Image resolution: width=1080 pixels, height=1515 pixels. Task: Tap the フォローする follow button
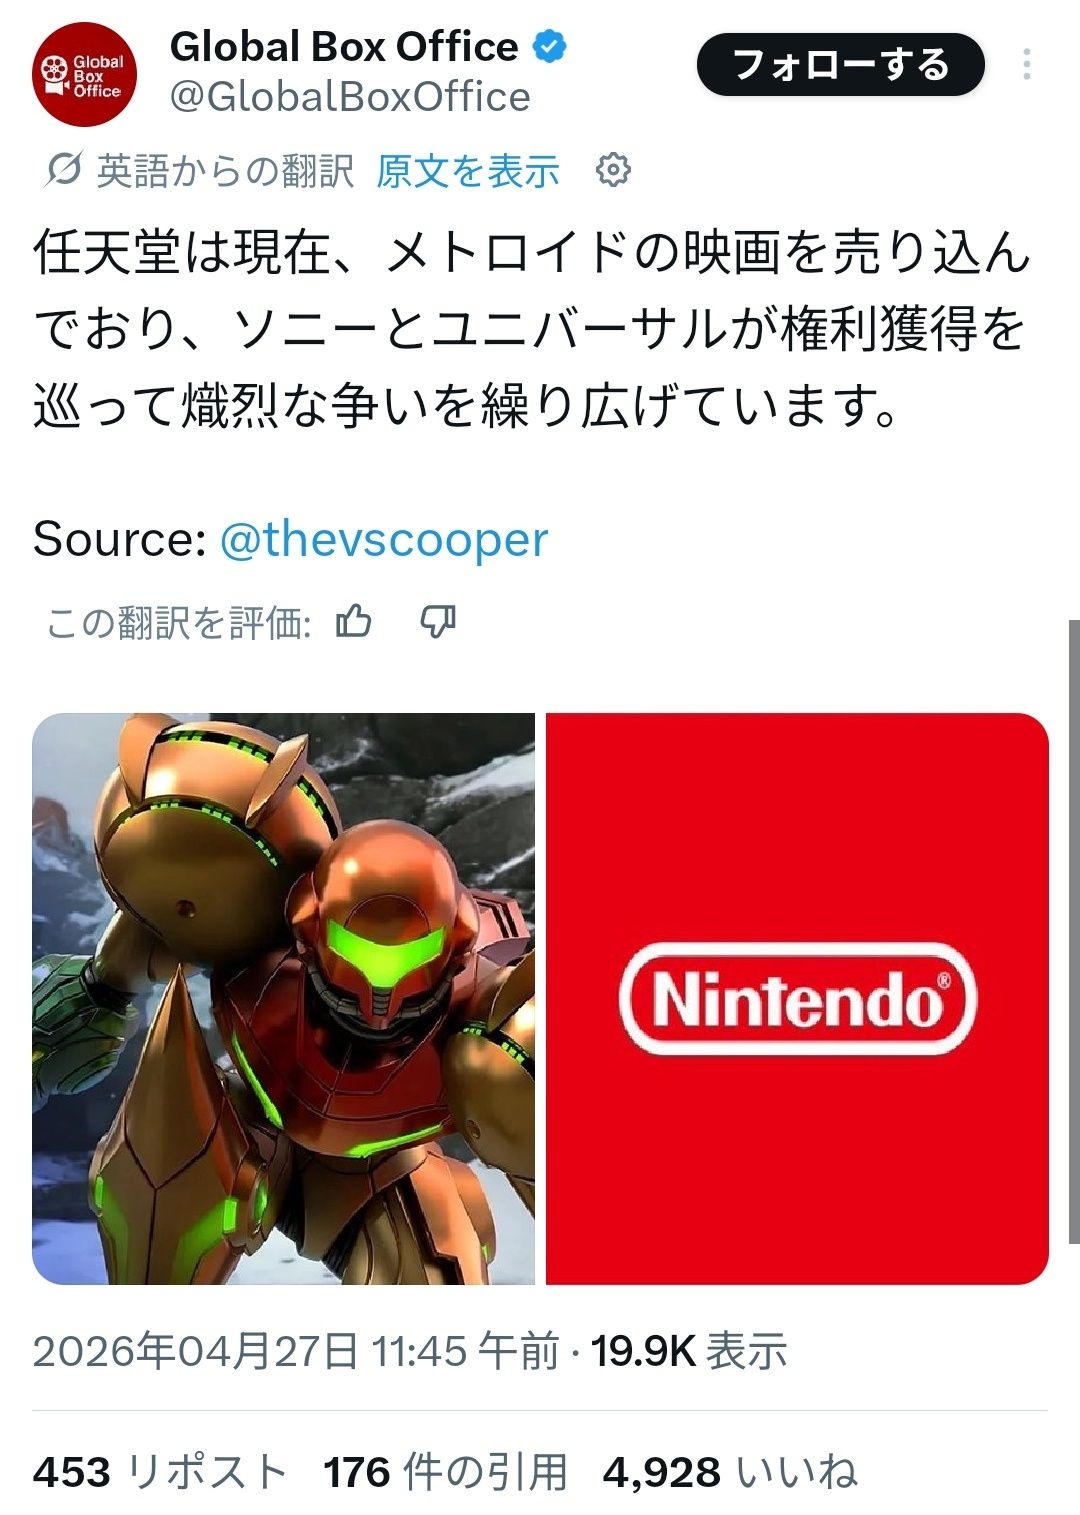click(x=841, y=65)
